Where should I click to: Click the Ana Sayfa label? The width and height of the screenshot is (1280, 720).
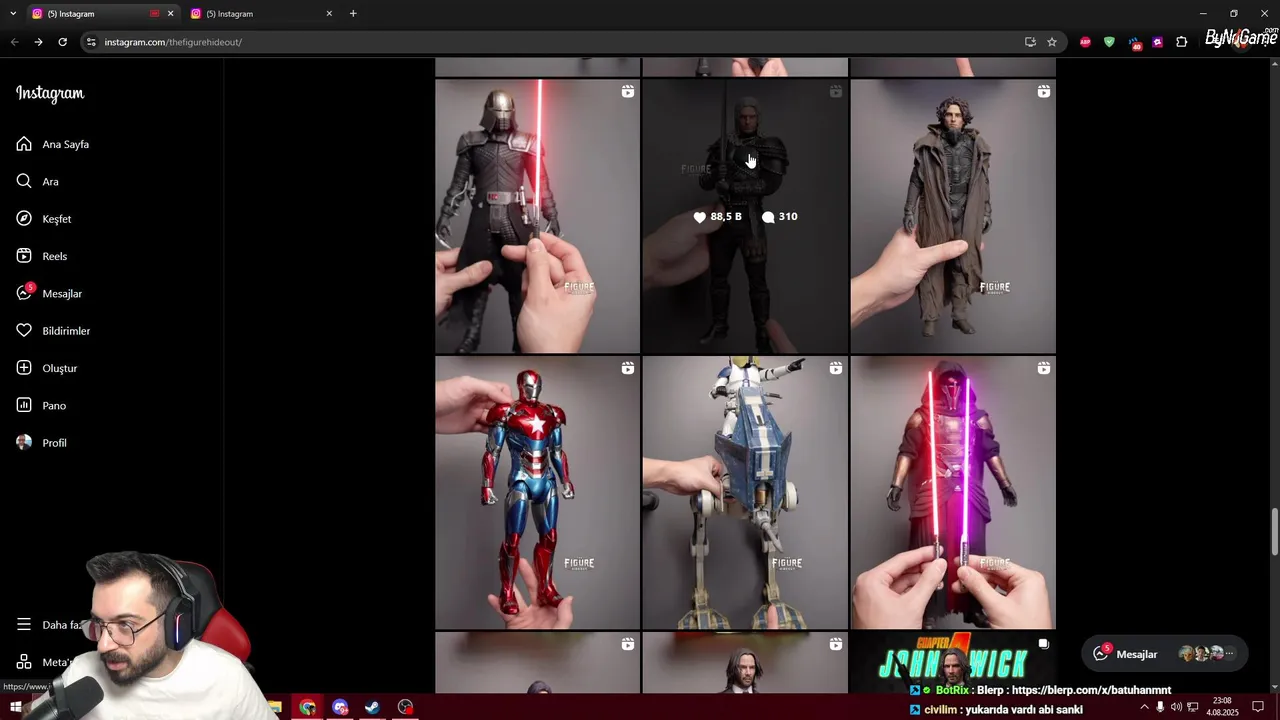(x=66, y=144)
